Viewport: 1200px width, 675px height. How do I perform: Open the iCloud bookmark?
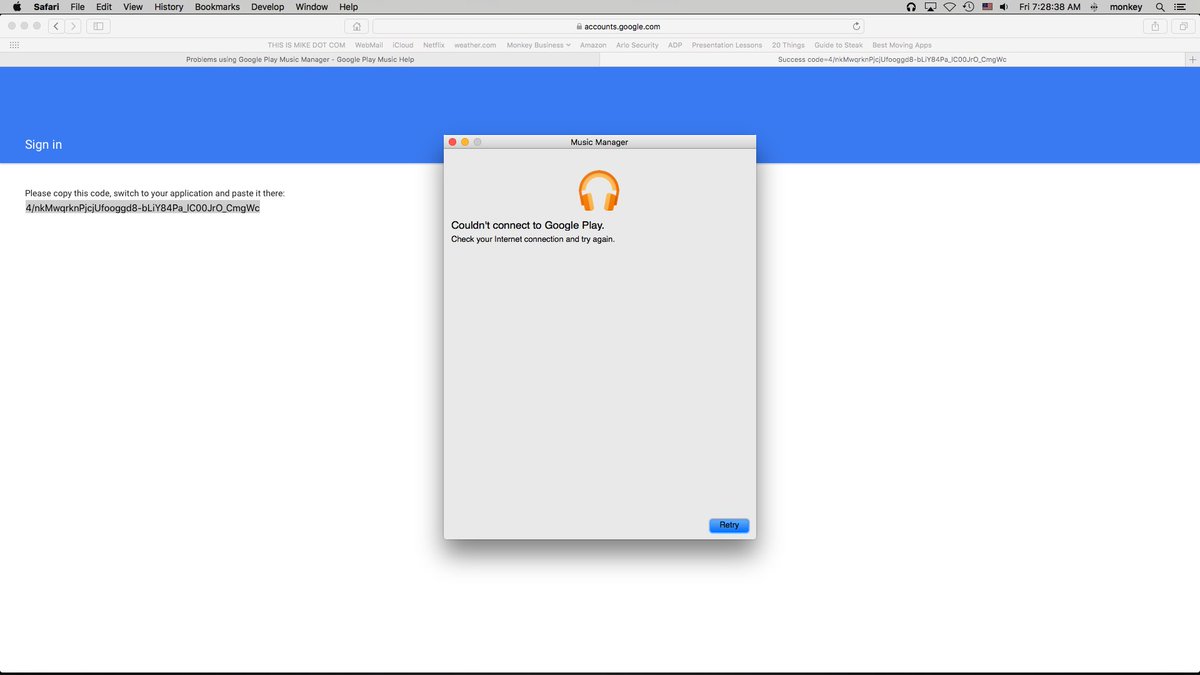(x=403, y=45)
